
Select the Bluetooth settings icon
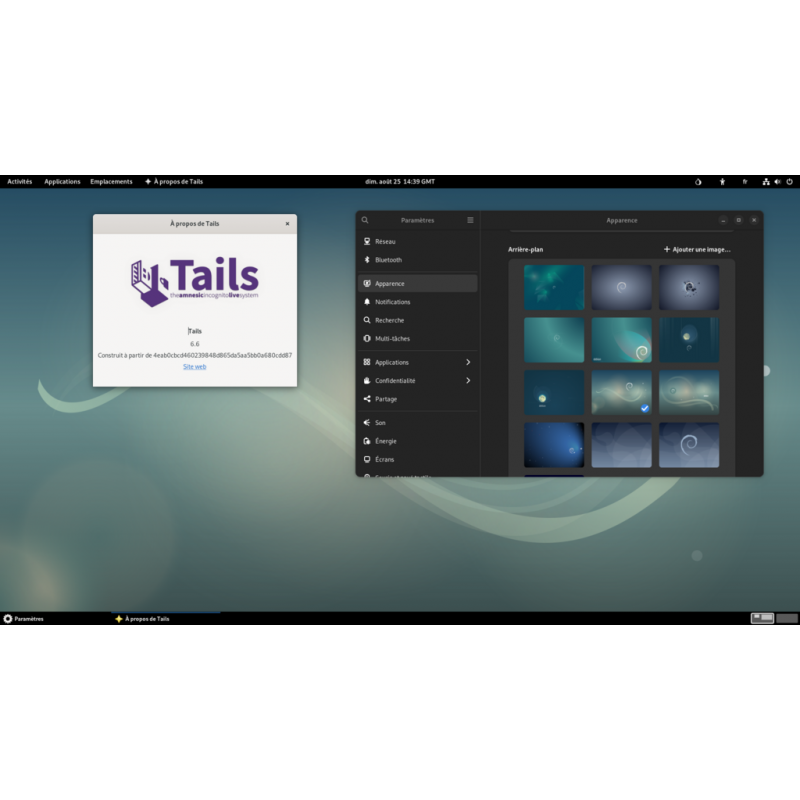[x=366, y=260]
